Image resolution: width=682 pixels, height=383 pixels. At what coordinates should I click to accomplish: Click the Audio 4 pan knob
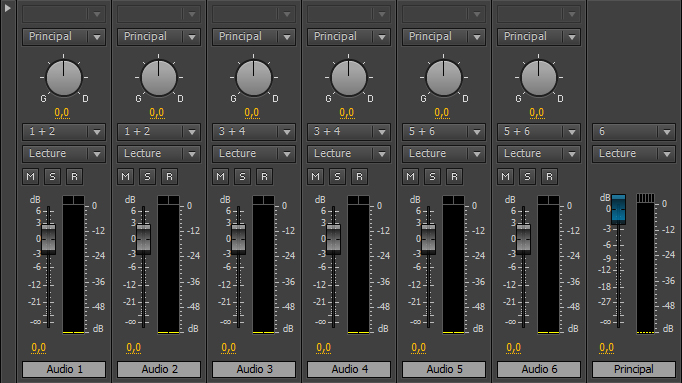pyautogui.click(x=349, y=78)
